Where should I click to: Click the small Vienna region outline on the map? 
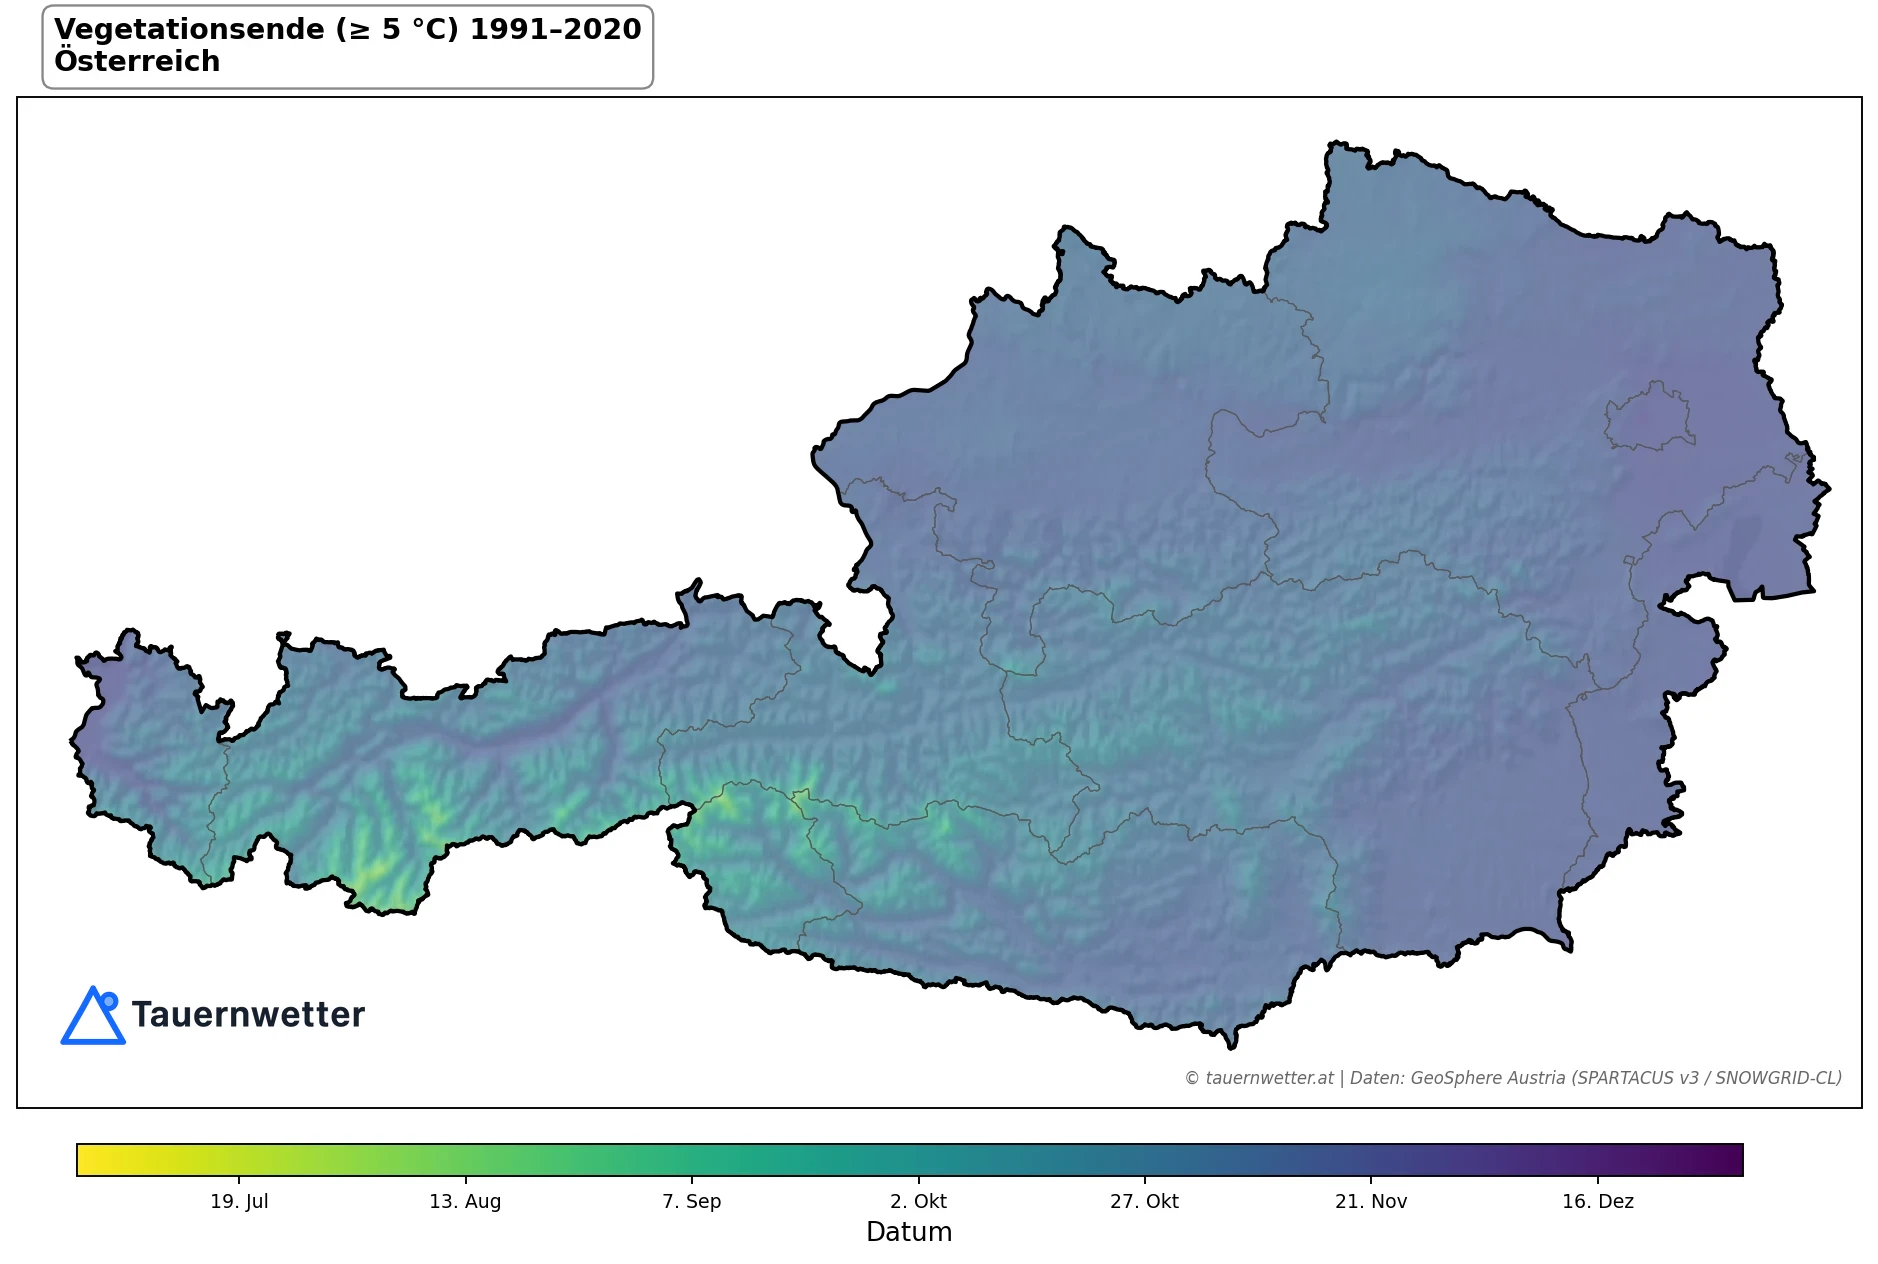(1649, 416)
